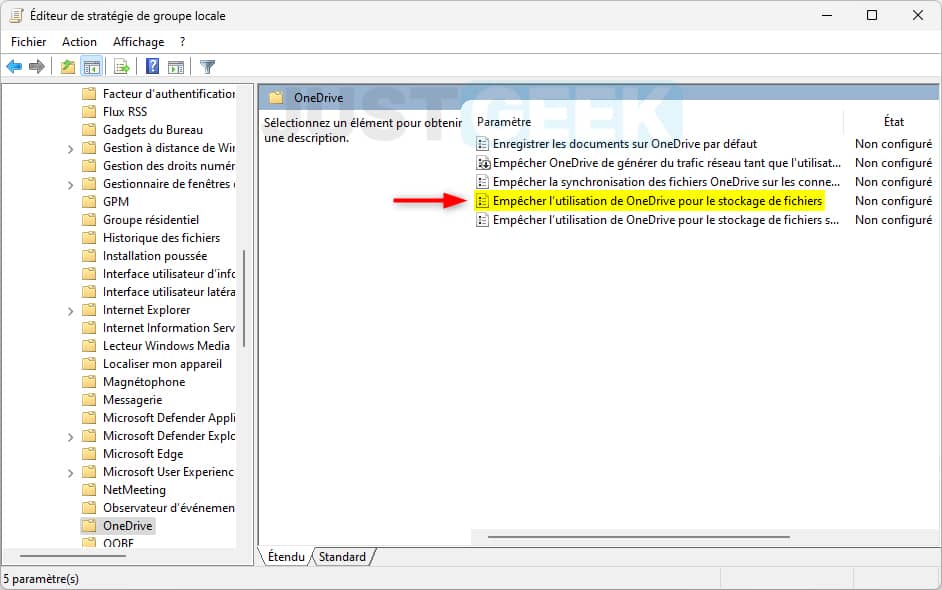Screen dimensions: 942x590
Task: Expand the Internet Explorer node
Action: 70,311
